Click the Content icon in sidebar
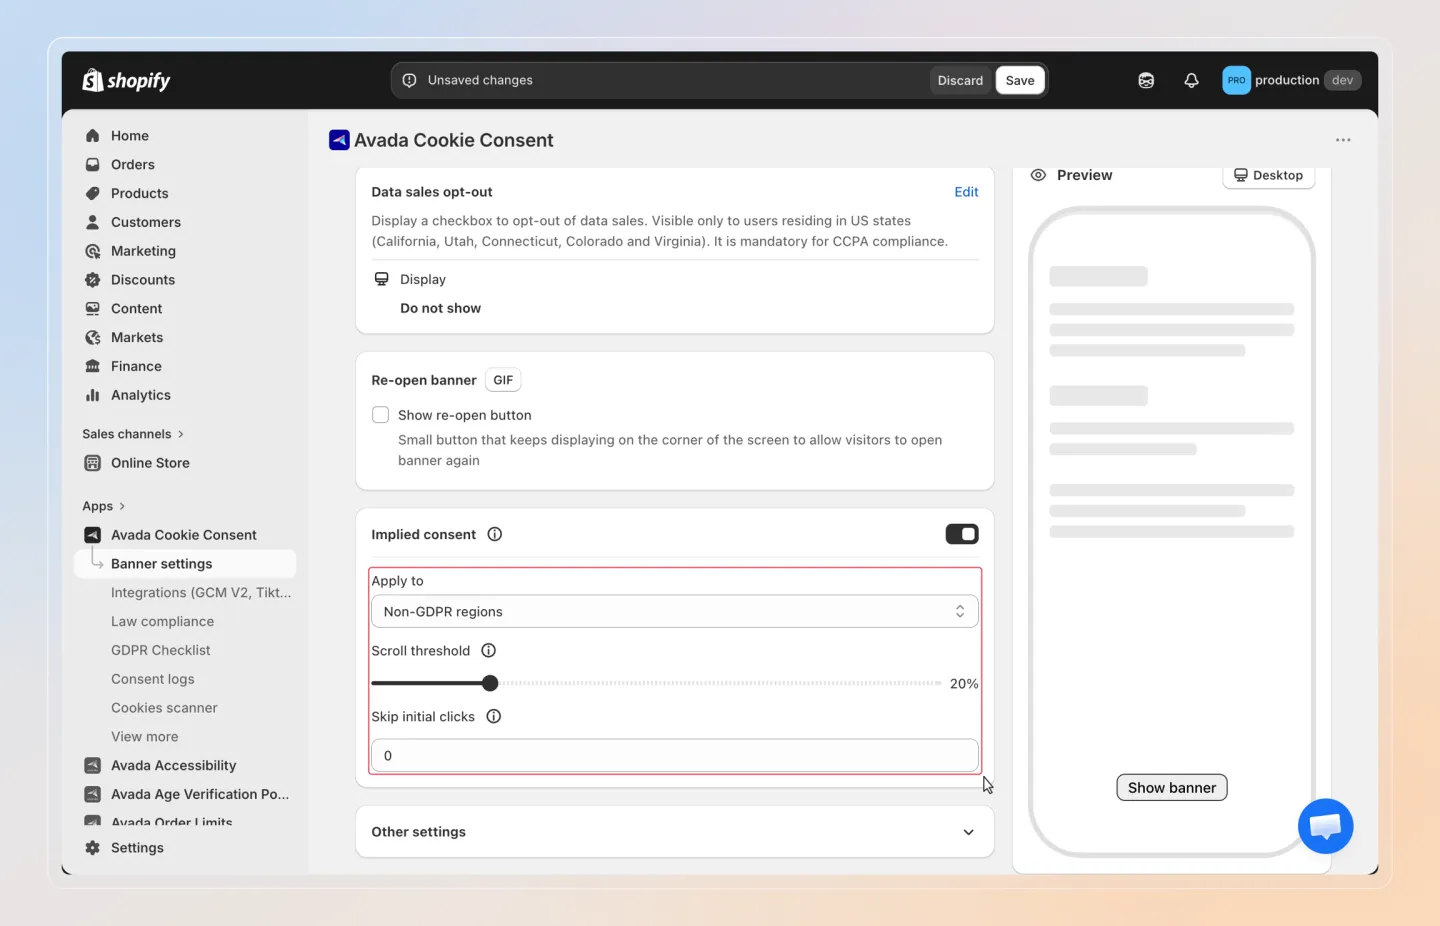The width and height of the screenshot is (1440, 926). point(93,309)
